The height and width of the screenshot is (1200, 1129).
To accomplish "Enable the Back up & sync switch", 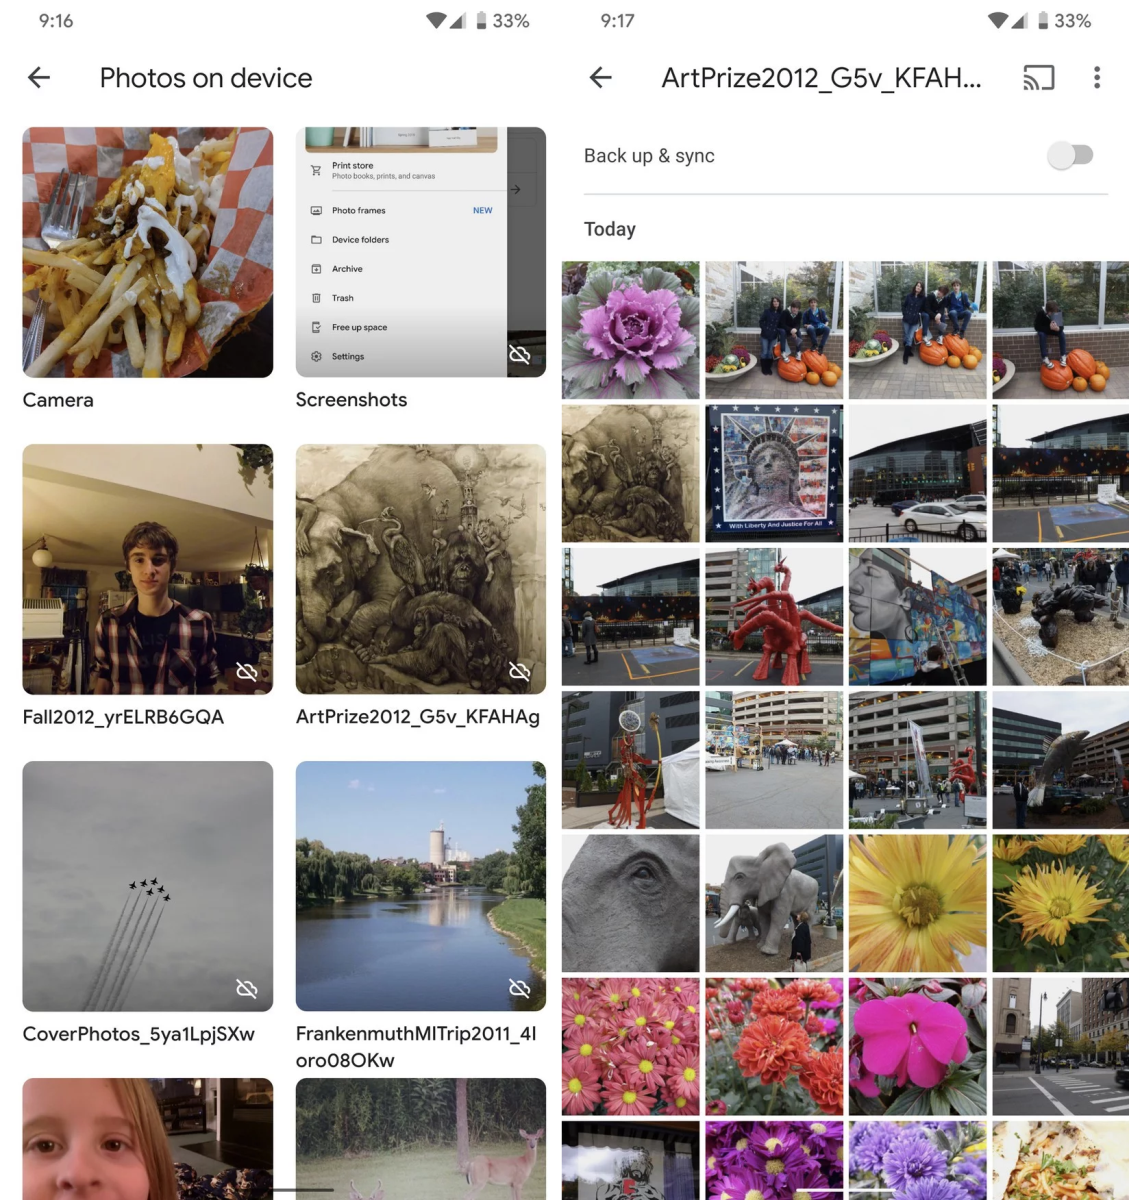I will [1070, 155].
